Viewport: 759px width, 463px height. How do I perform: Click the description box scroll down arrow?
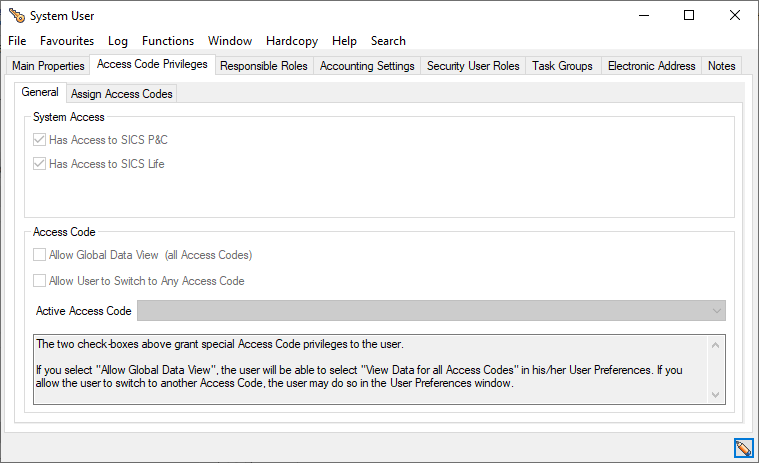[x=715, y=395]
